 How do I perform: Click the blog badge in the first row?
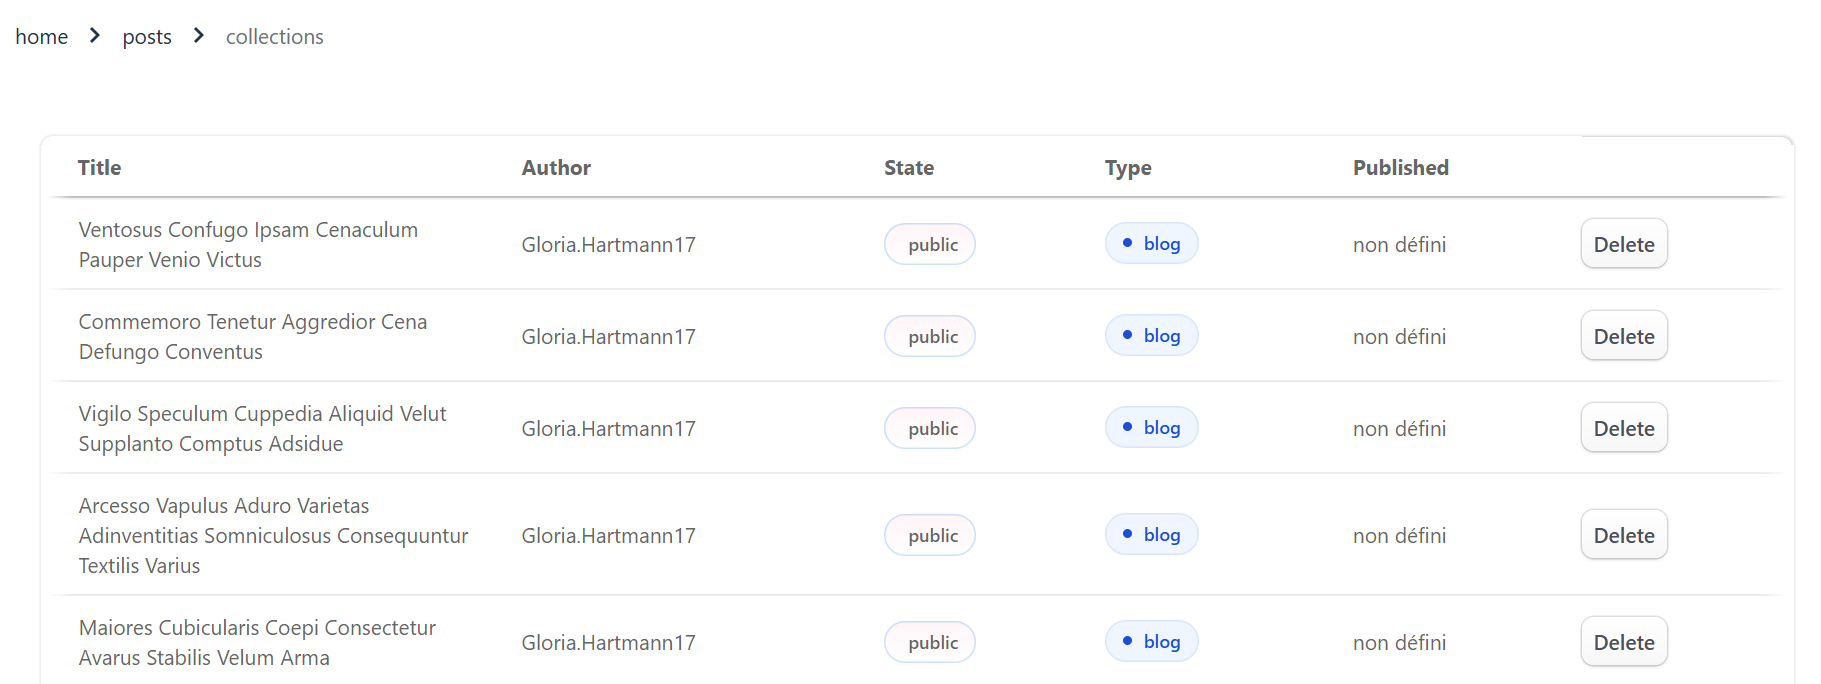click(1151, 244)
